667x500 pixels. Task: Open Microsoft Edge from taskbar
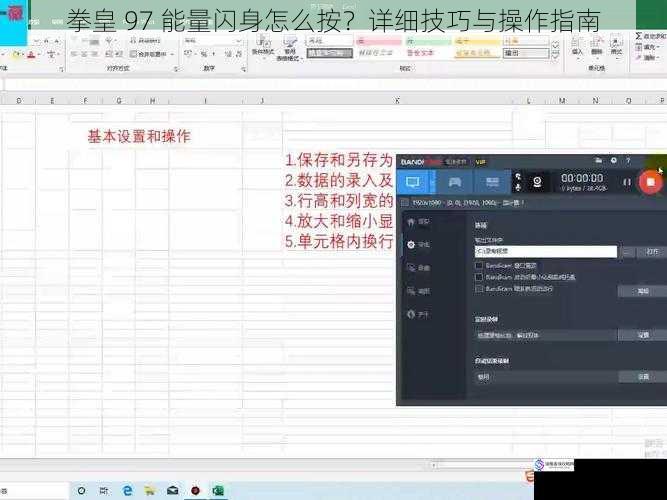[x=127, y=491]
